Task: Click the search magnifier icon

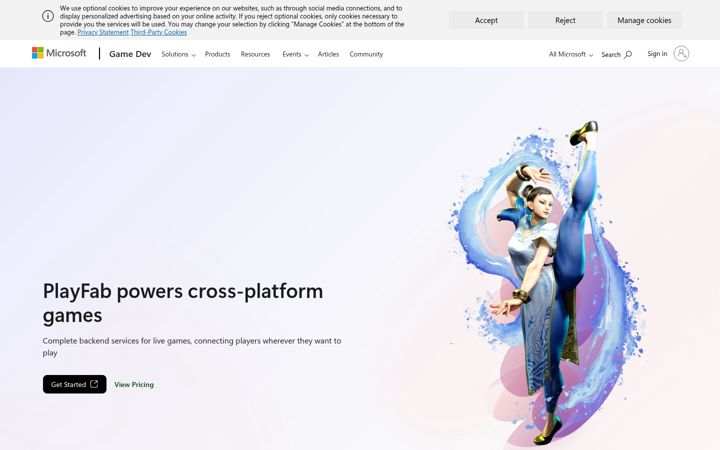Action: (628, 55)
